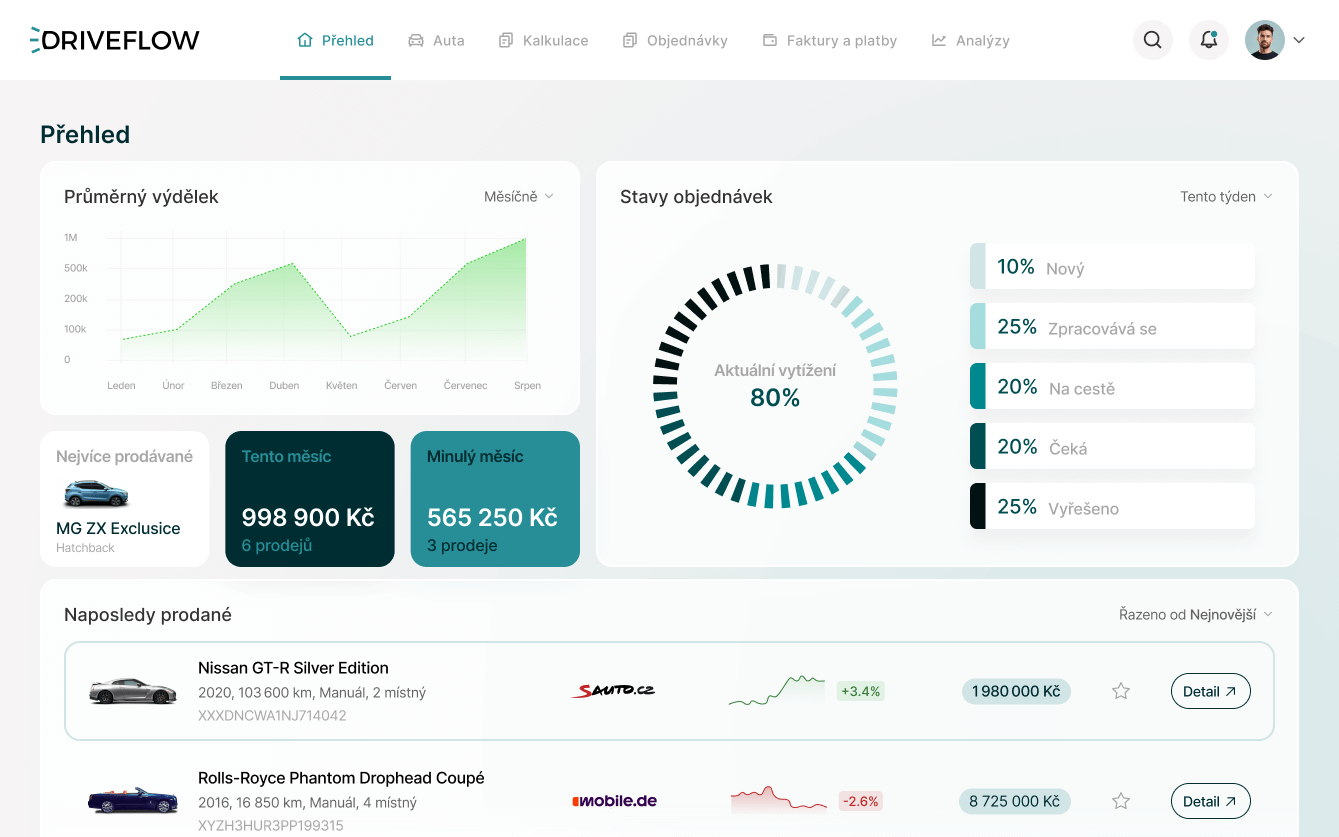Select the home icon next to Přehled
Viewport: 1339px width, 837px height.
(304, 39)
